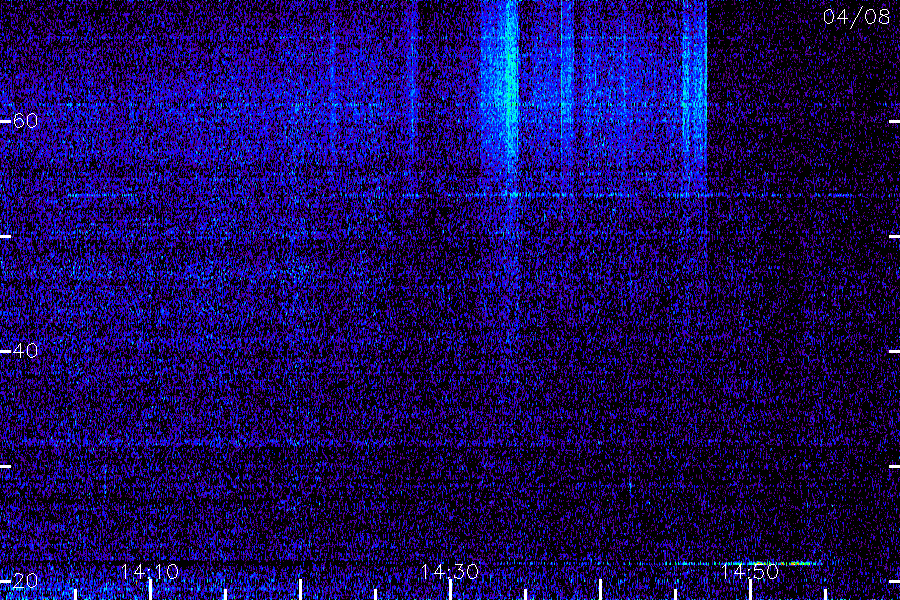This screenshot has height=600, width=900.
Task: Click the 14:30 time label
Action: coord(449,571)
